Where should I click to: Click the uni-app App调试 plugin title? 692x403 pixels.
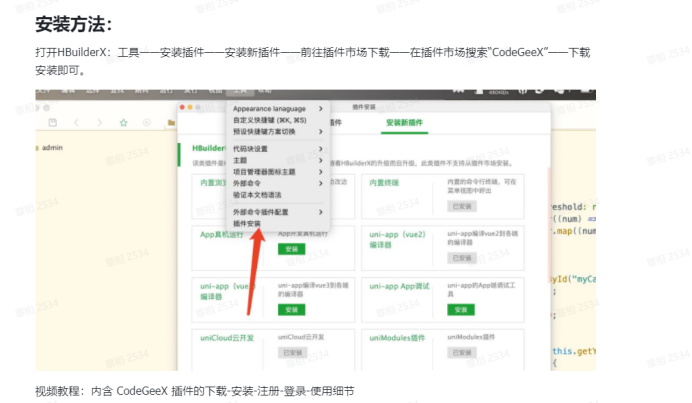click(x=399, y=286)
